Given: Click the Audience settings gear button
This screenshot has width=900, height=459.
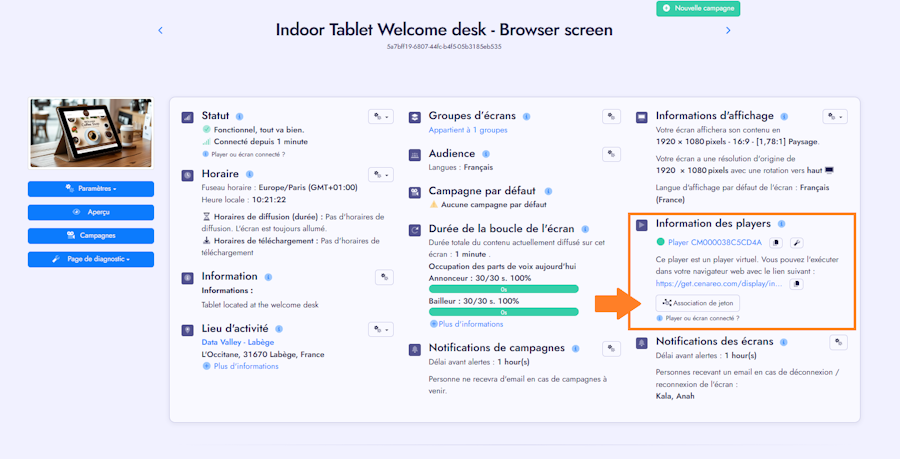Looking at the screenshot, I should pyautogui.click(x=611, y=154).
